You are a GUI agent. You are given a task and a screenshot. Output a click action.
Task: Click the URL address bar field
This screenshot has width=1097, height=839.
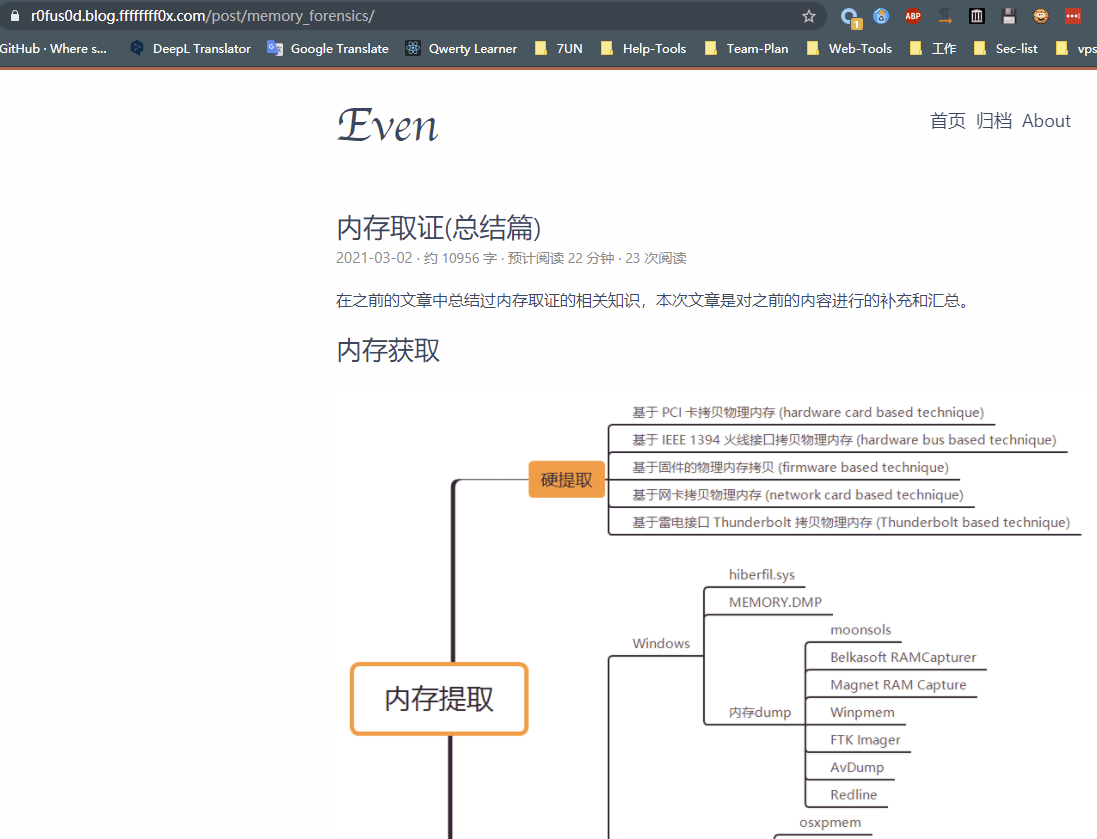pyautogui.click(x=400, y=16)
